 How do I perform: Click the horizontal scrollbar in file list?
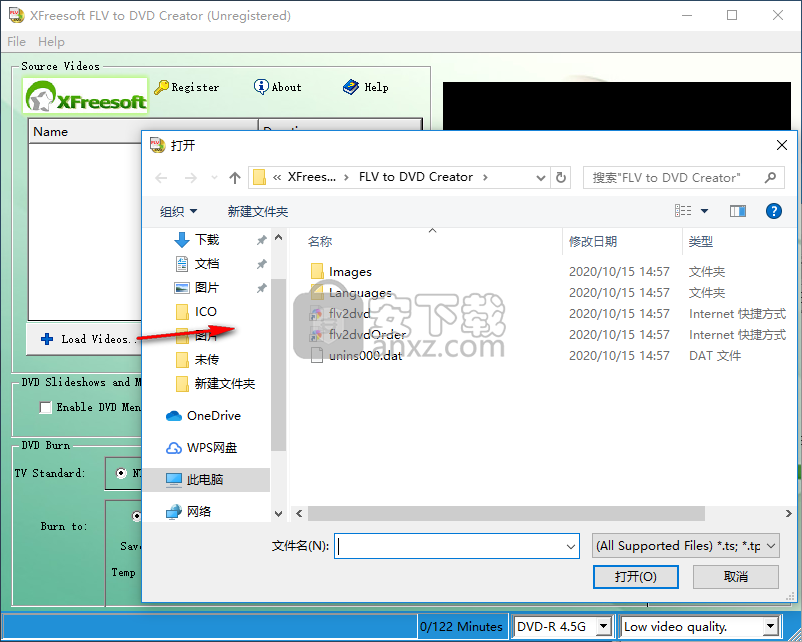point(506,514)
